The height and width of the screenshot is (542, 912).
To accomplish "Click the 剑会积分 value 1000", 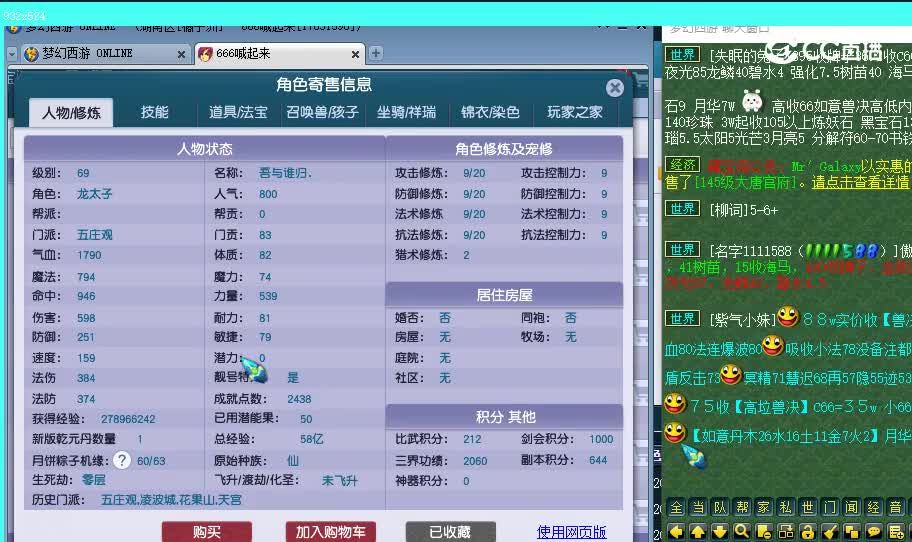I will [x=601, y=440].
